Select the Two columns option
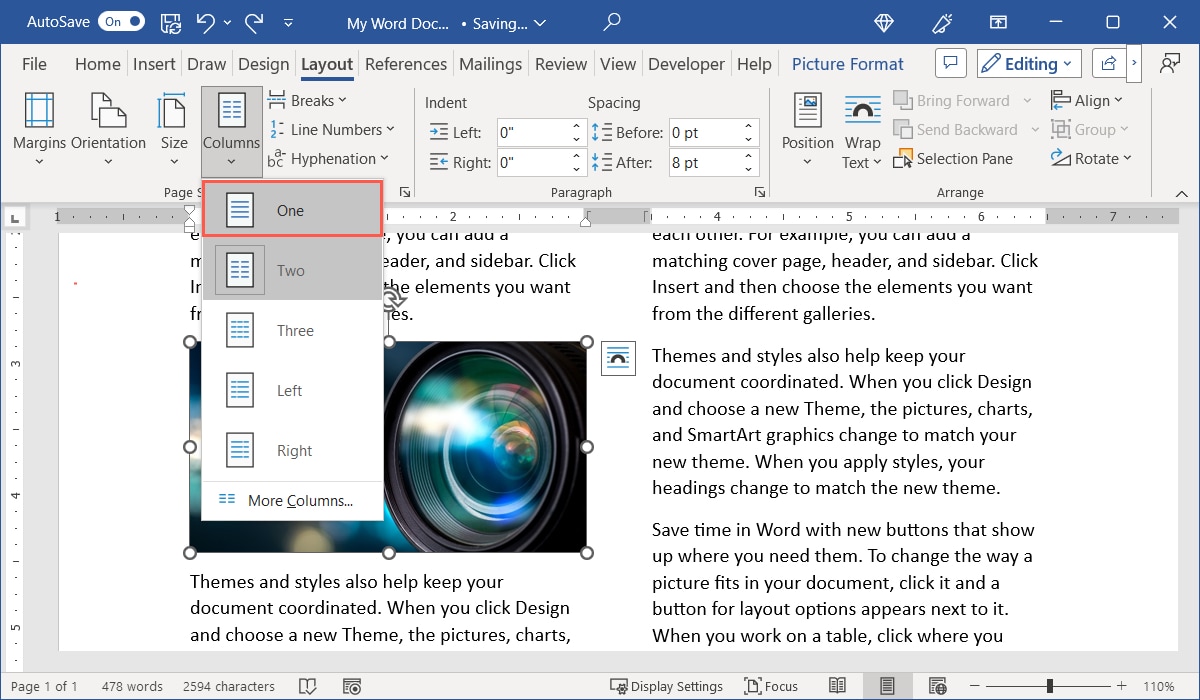Screen dimensions: 1200x700 point(290,270)
